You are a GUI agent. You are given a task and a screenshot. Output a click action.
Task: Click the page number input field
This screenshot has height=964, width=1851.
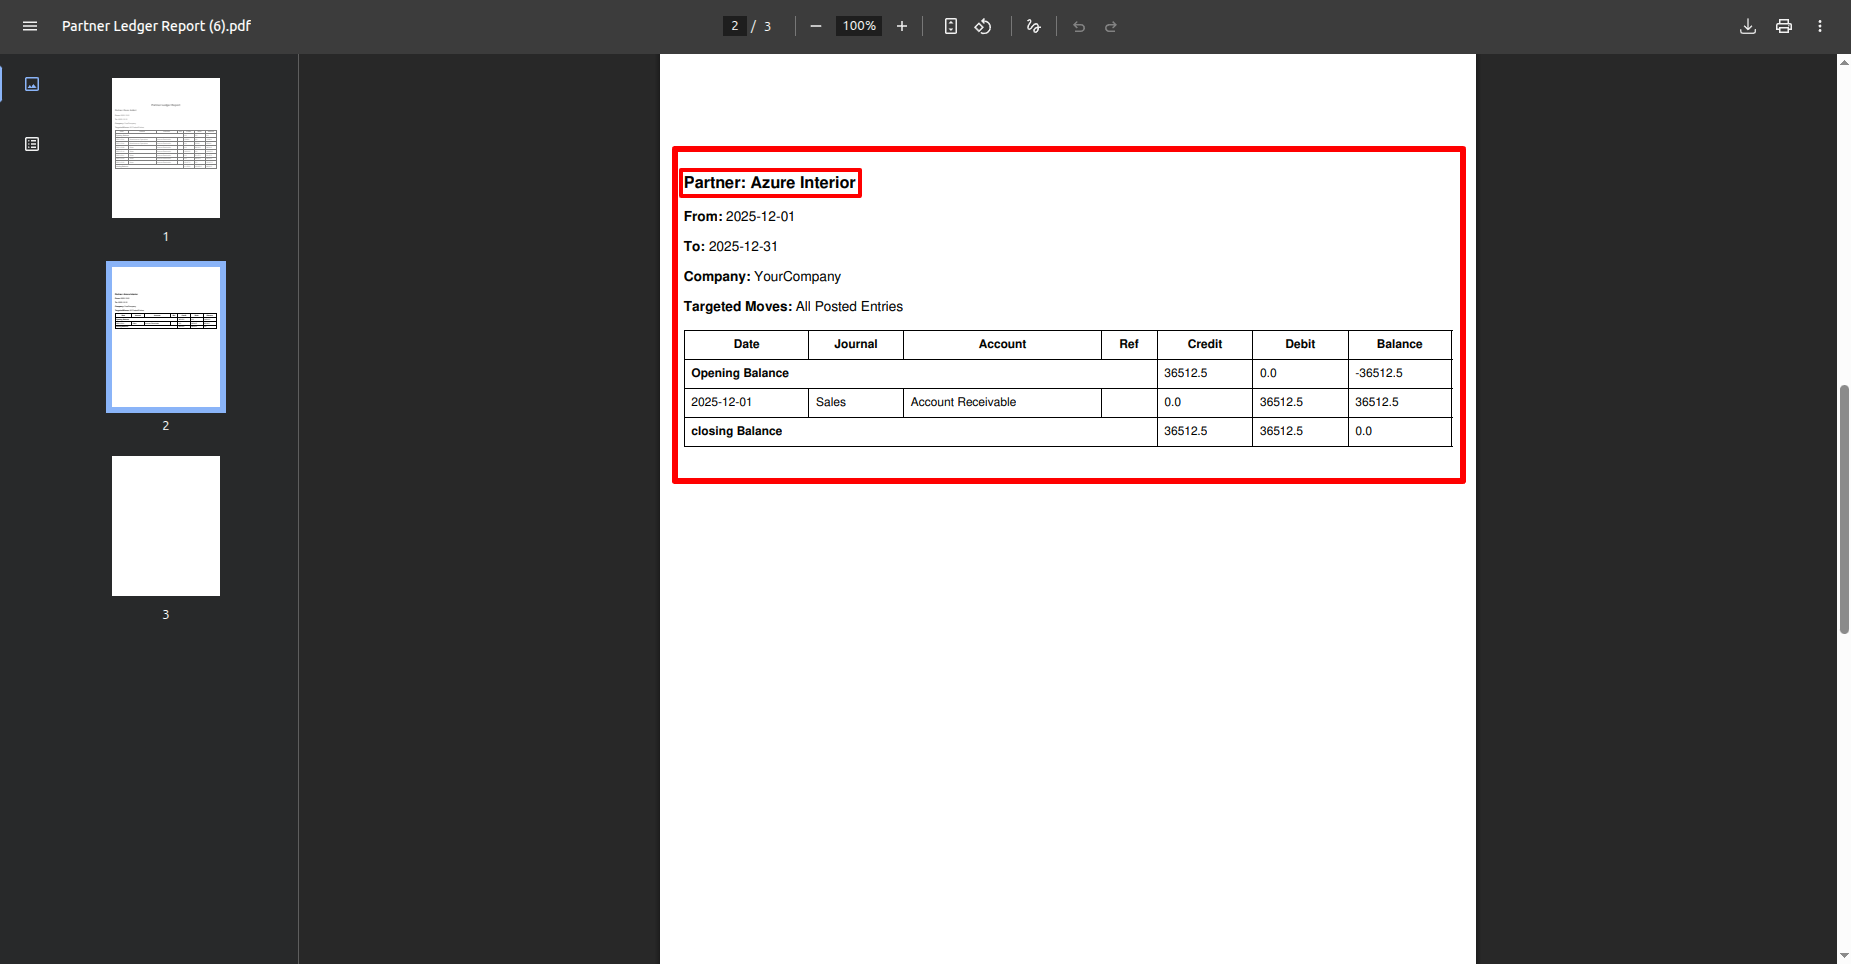pyautogui.click(x=735, y=26)
